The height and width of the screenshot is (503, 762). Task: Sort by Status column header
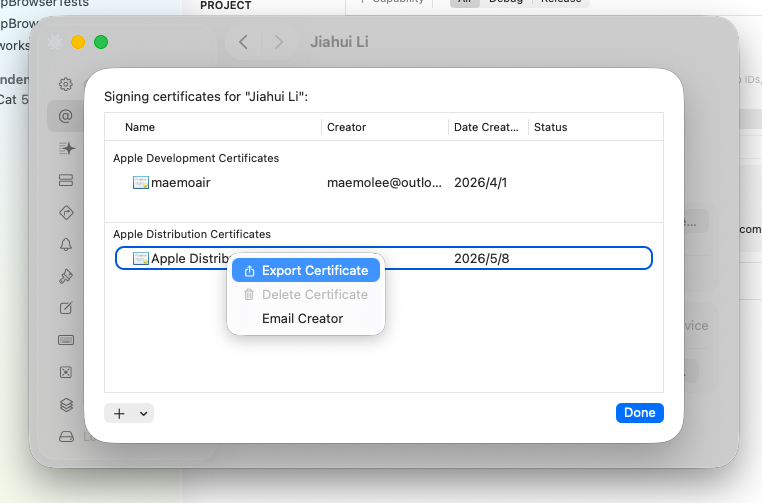point(550,127)
